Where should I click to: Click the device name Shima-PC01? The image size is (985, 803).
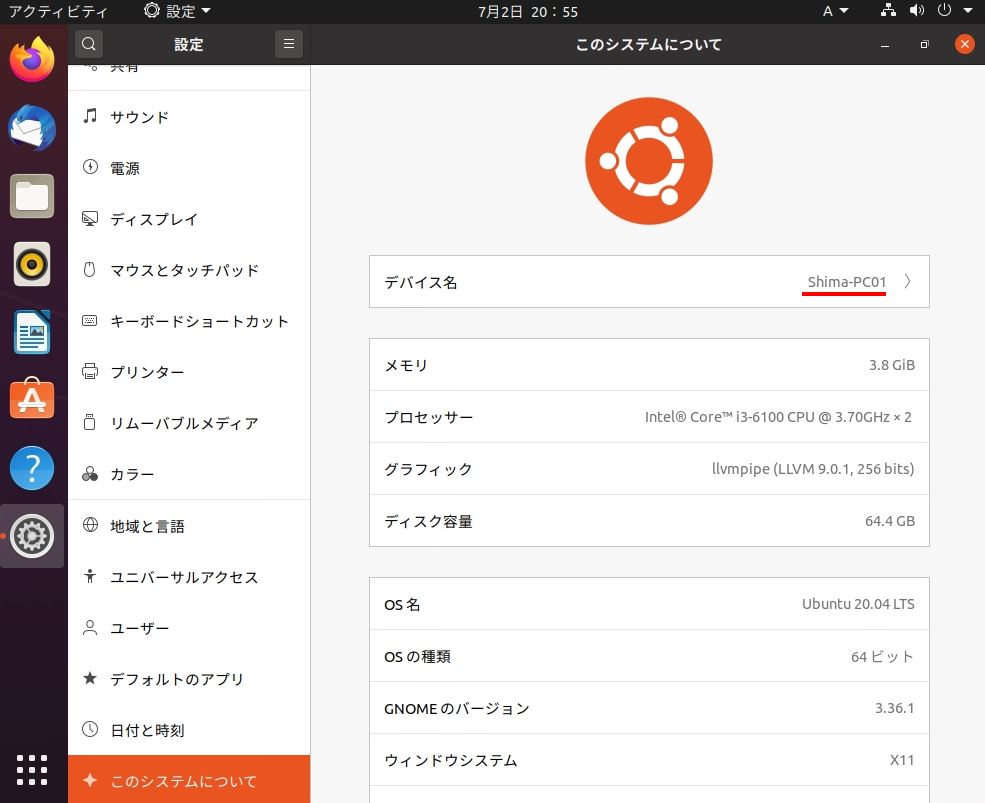(846, 281)
